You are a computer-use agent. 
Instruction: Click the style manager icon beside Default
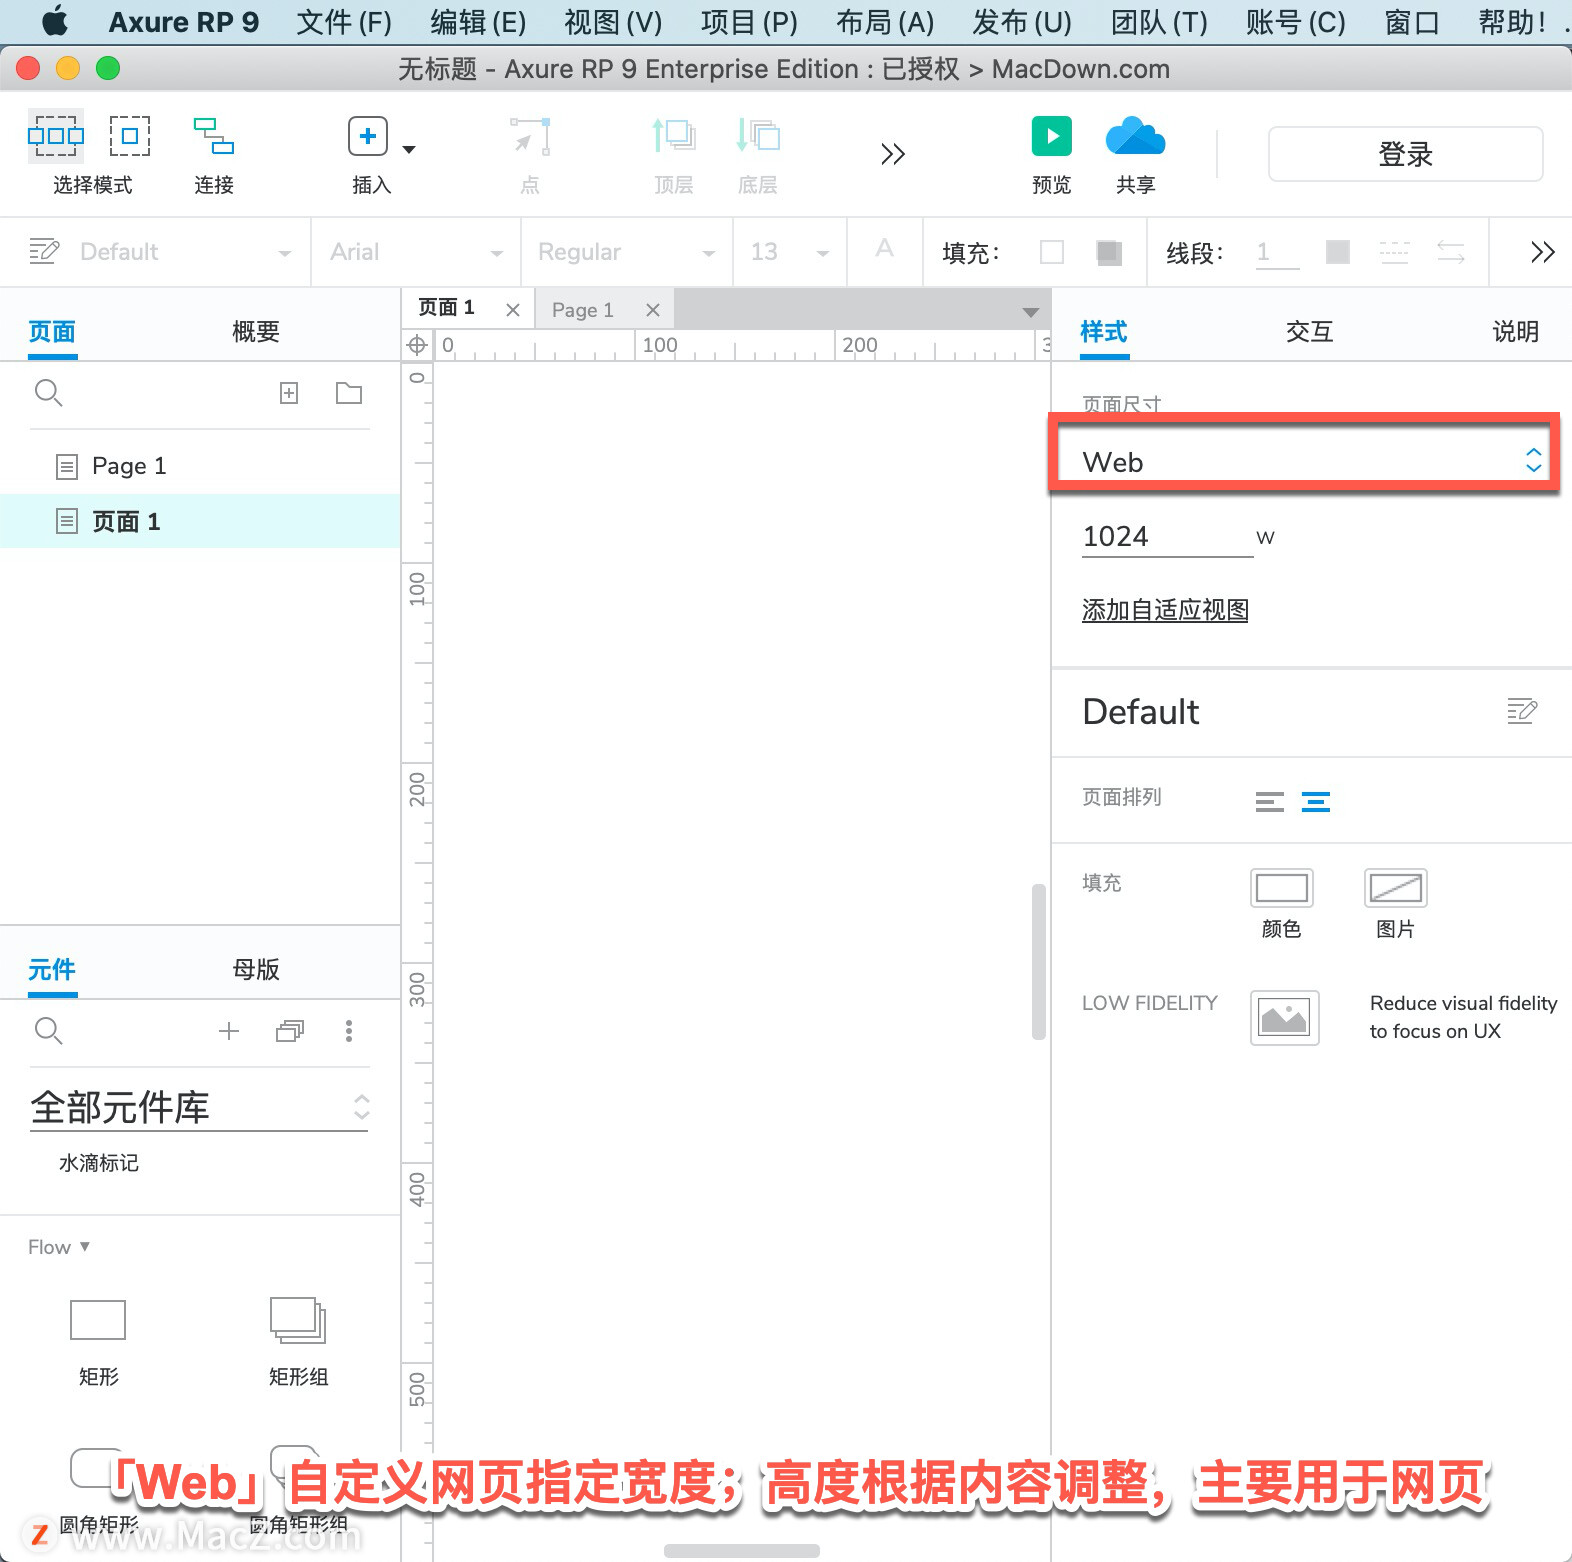44,251
